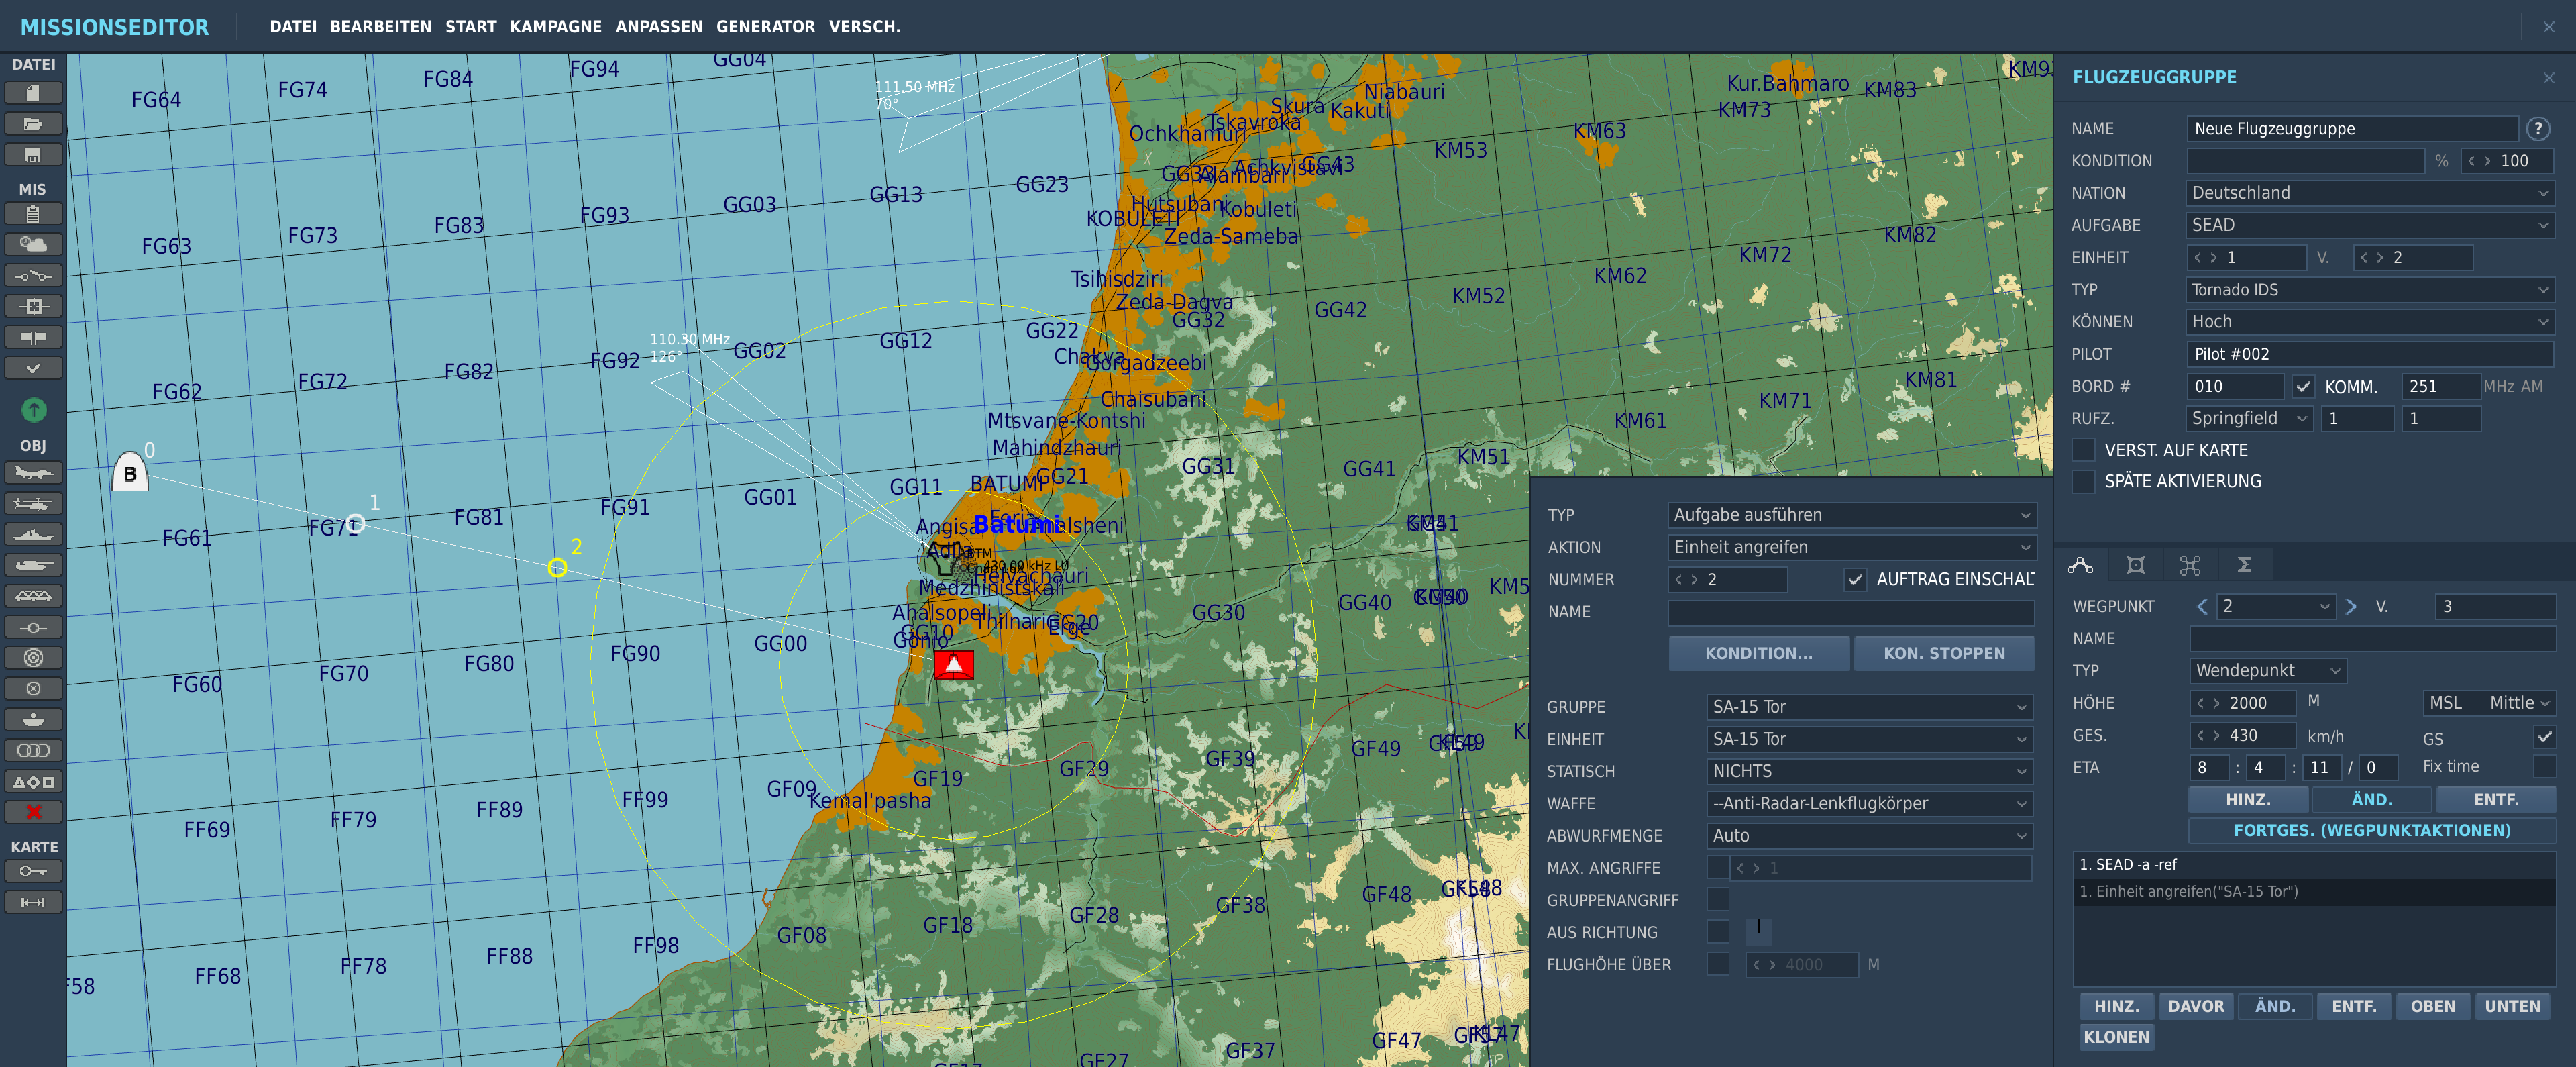Open the GENERATOR menu
The height and width of the screenshot is (1067, 2576).
(765, 27)
